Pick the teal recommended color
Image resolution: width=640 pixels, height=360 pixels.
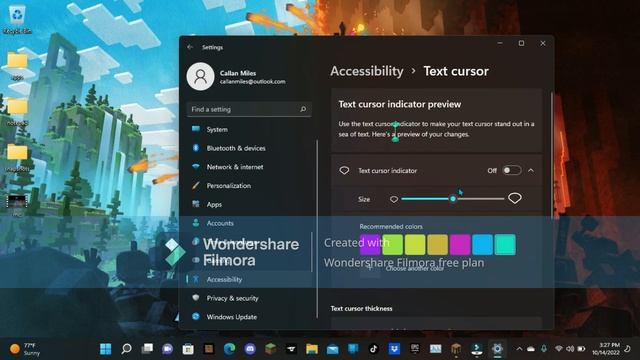coord(505,244)
